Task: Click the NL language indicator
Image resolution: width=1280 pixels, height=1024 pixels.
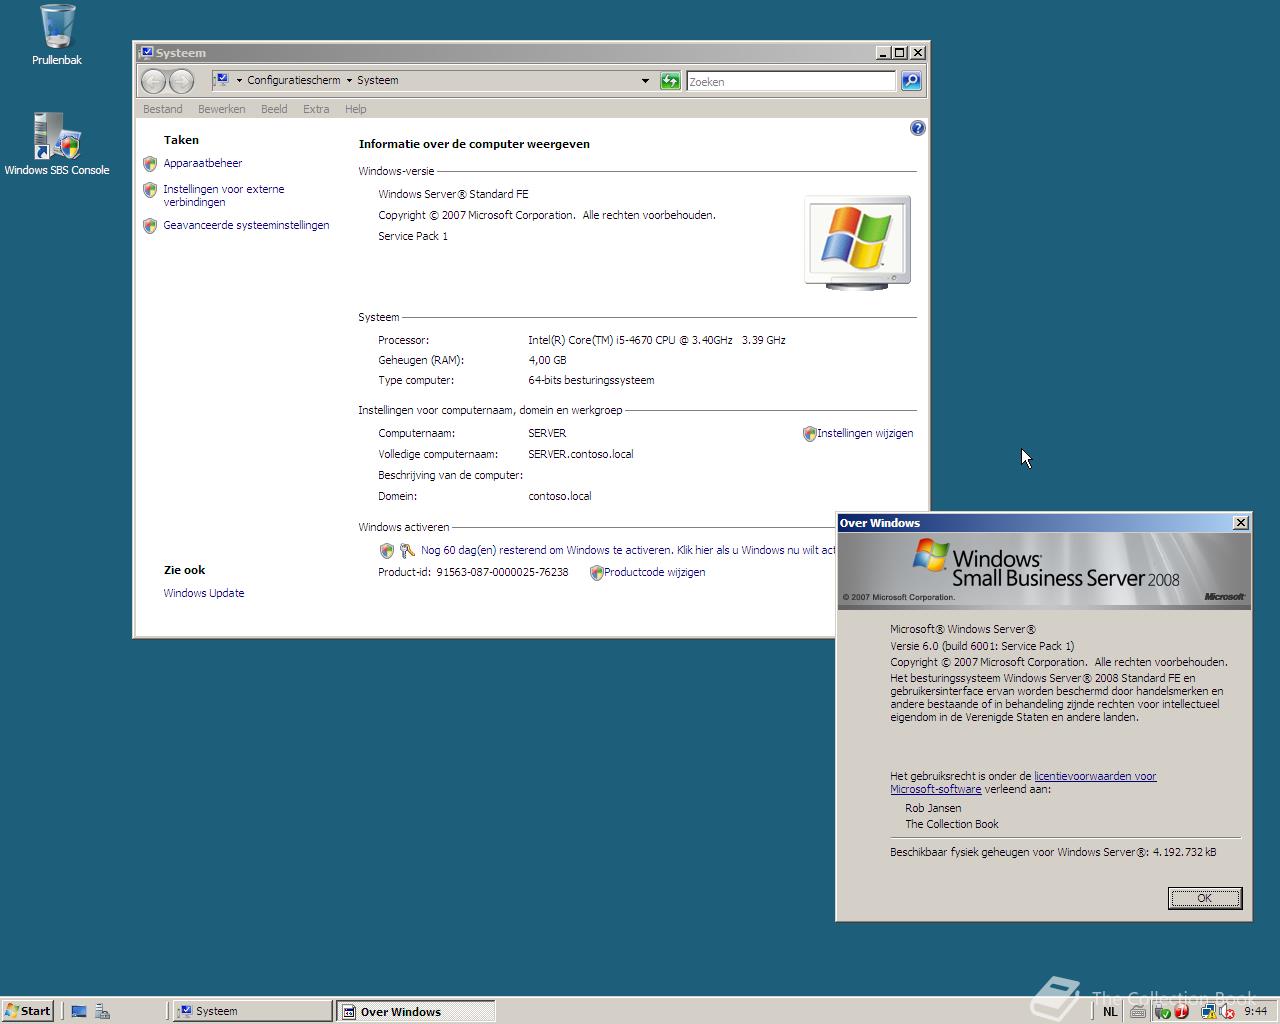Action: pos(1110,1011)
